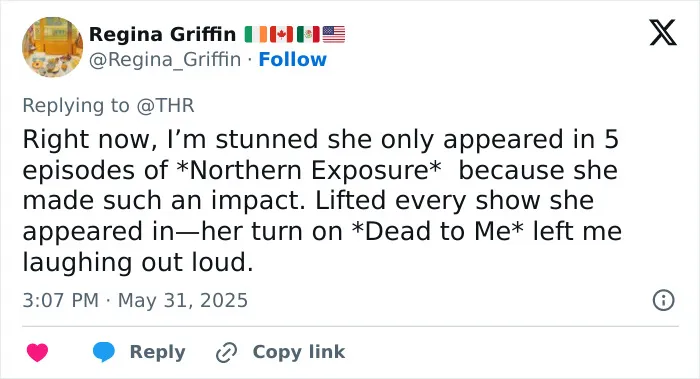
Task: Click the chain link icon
Action: click(226, 353)
